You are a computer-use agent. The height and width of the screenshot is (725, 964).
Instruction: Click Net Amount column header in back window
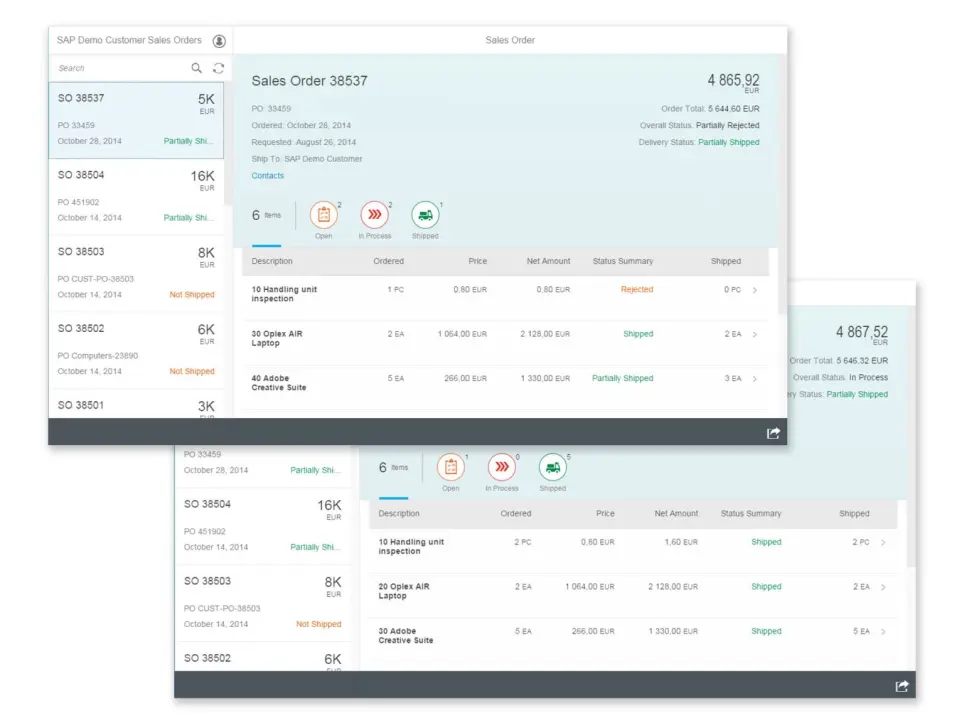coord(676,513)
